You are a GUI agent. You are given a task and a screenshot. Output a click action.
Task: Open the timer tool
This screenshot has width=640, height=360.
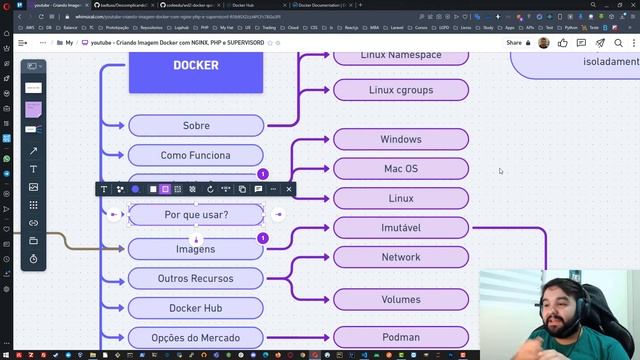click(33, 259)
